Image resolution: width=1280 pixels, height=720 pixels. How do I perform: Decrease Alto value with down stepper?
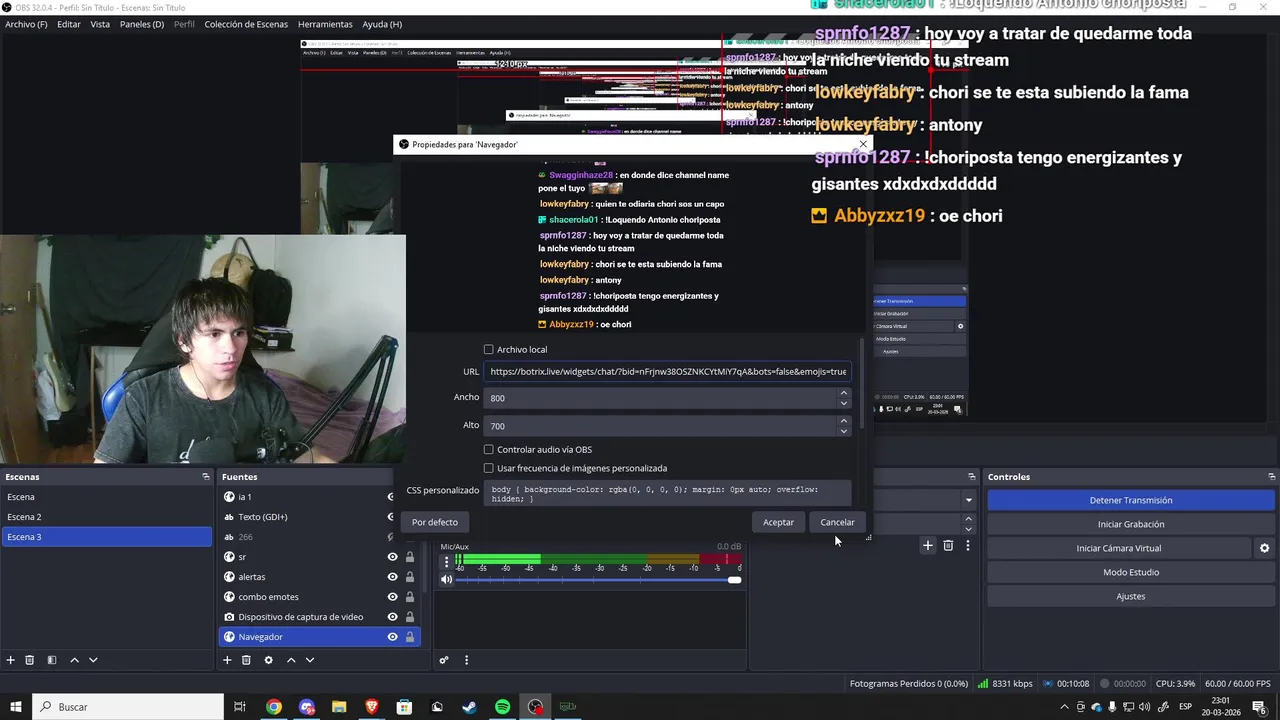844,430
